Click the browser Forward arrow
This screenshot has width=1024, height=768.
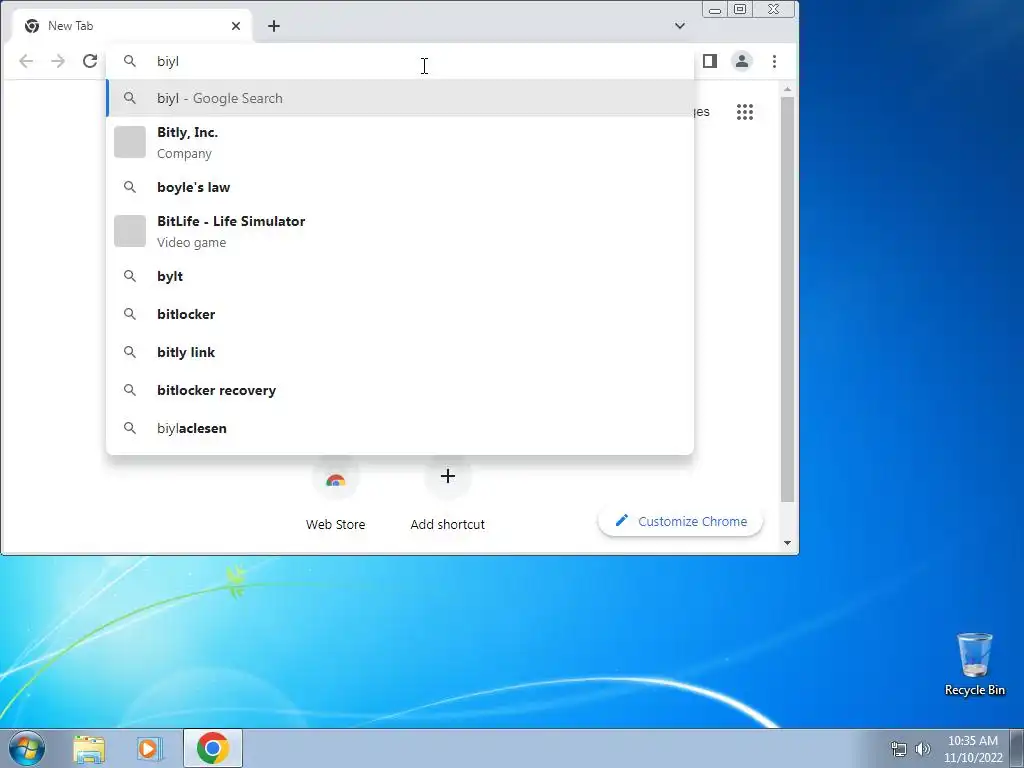pos(58,61)
